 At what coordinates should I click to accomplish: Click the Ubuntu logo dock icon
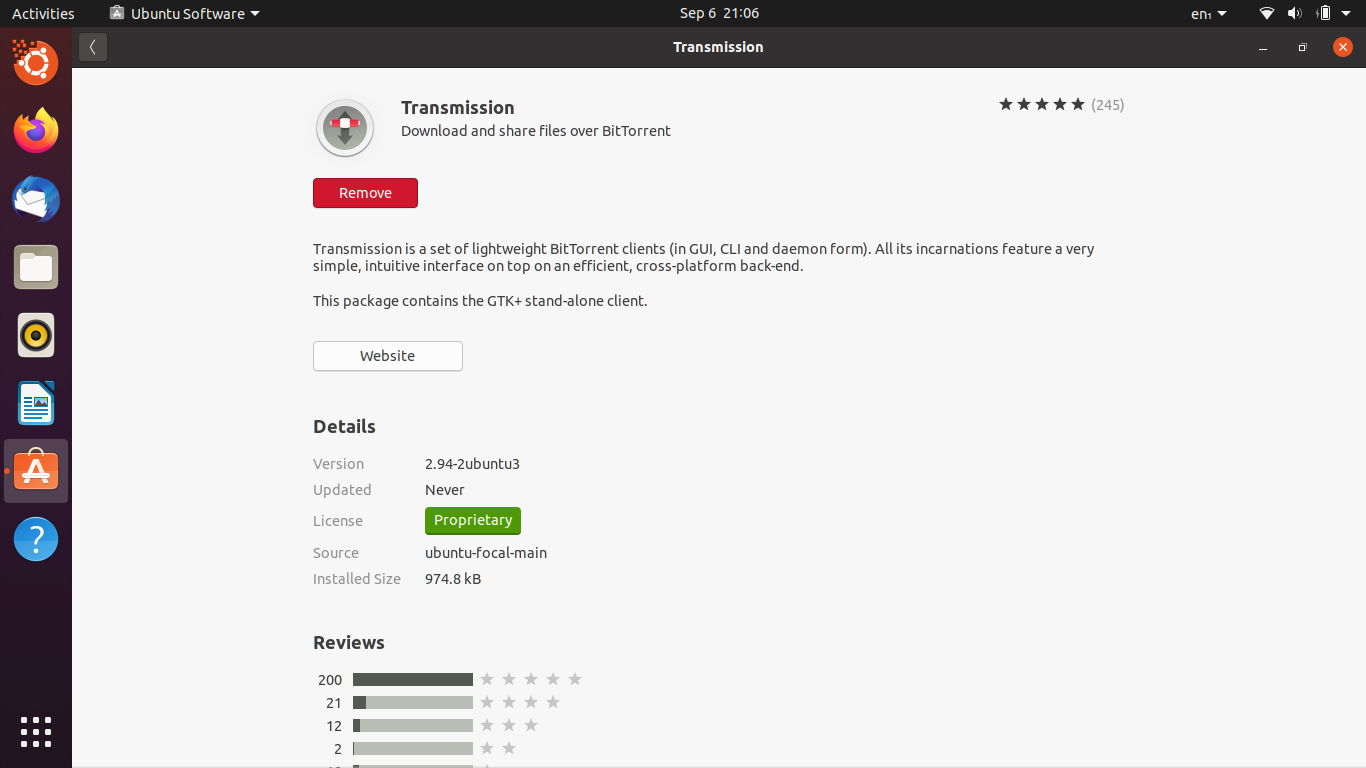[x=36, y=63]
